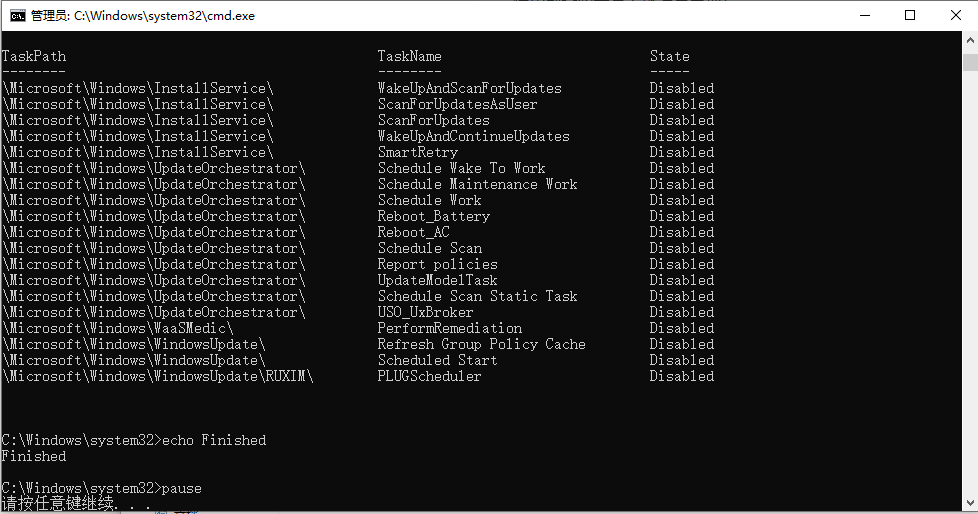The image size is (978, 514).
Task: Click the empty scrollbar track area
Action: [970, 281]
